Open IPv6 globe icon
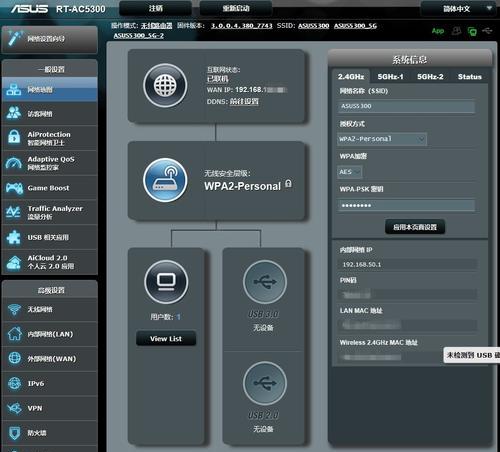500x452 pixels. click(14, 383)
